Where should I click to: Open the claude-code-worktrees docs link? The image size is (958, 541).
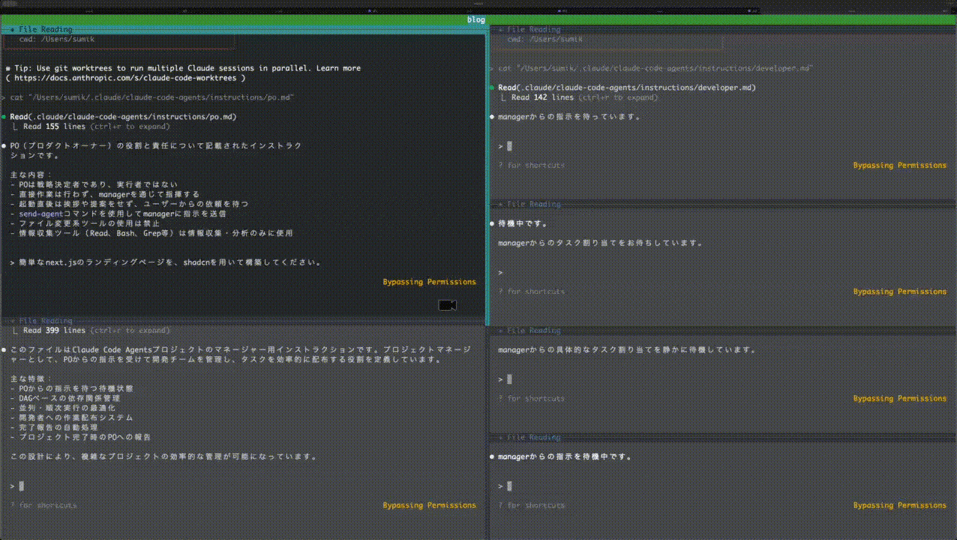point(125,78)
